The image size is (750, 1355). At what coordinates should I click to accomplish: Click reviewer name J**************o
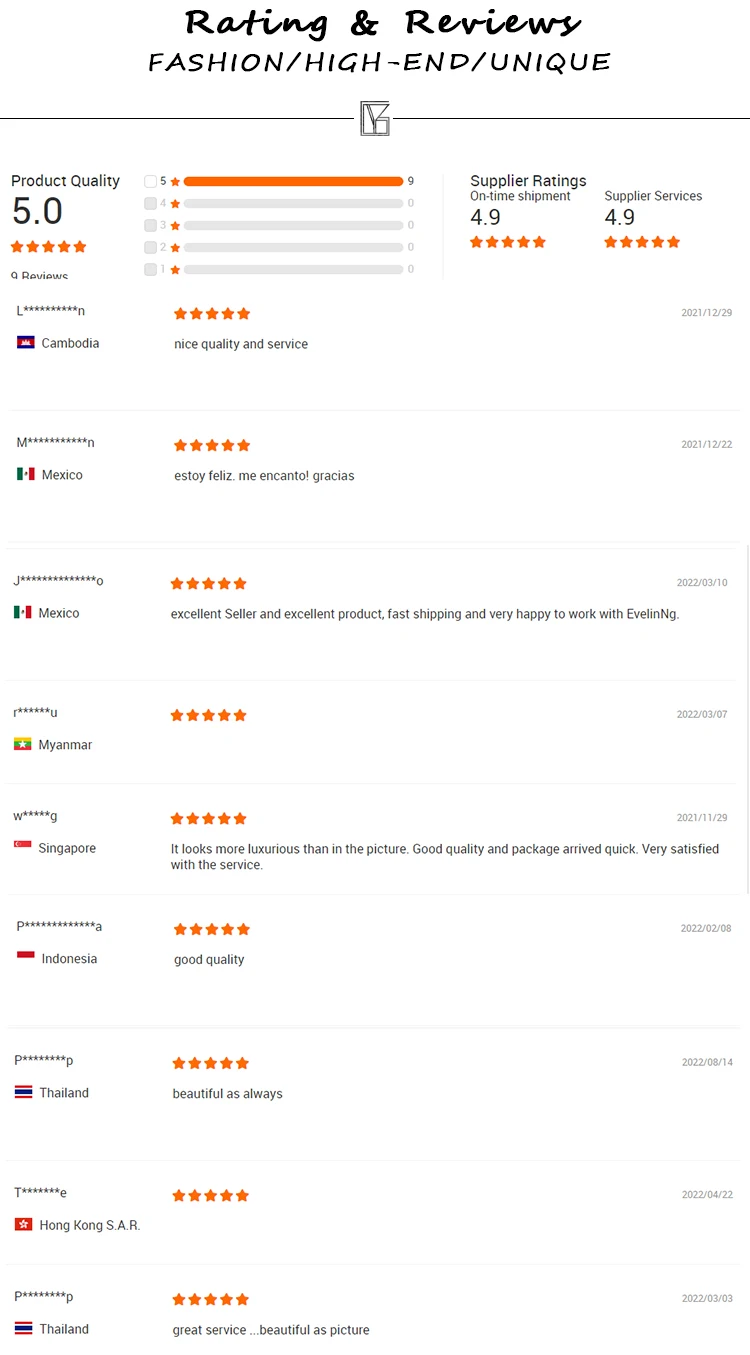pyautogui.click(x=58, y=581)
